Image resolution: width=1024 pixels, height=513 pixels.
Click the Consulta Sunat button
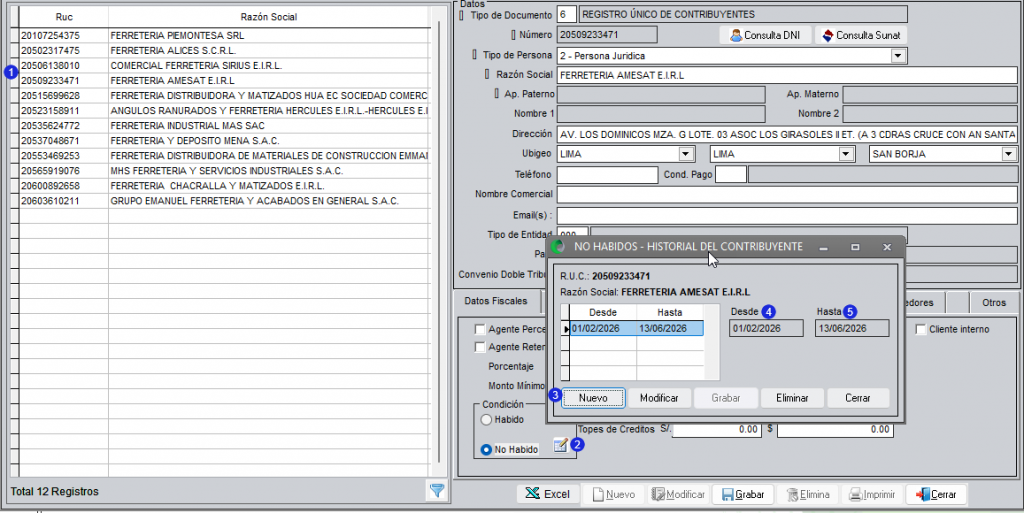click(861, 35)
